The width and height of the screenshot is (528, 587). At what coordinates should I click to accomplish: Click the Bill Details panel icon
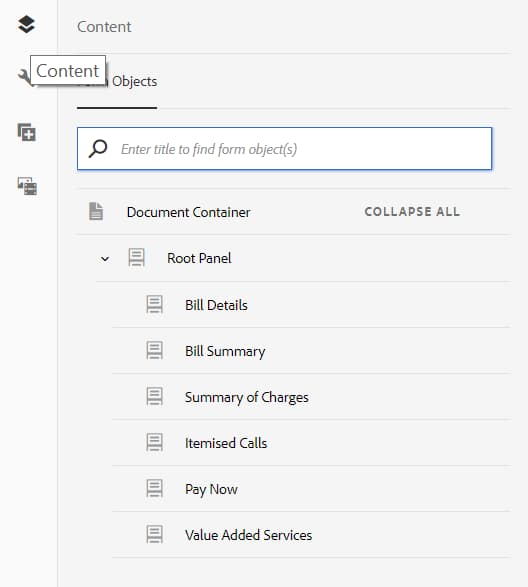click(x=154, y=304)
